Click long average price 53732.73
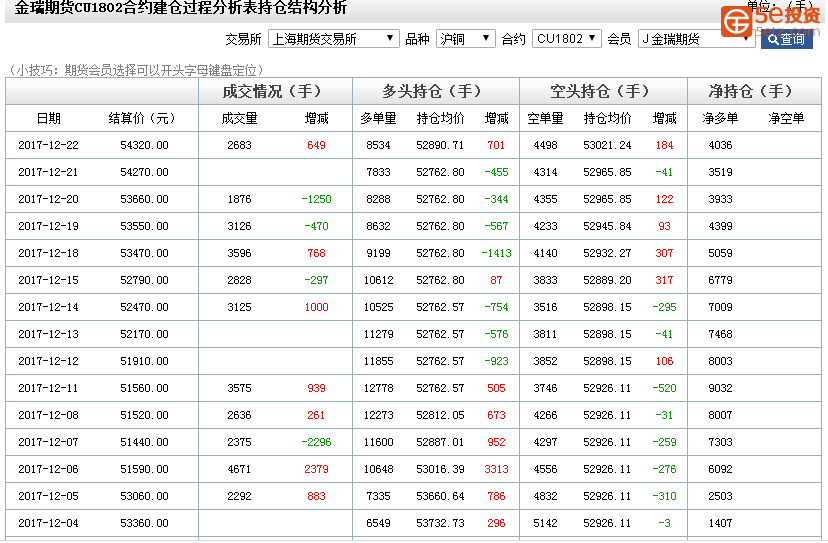828x543 pixels. point(440,523)
